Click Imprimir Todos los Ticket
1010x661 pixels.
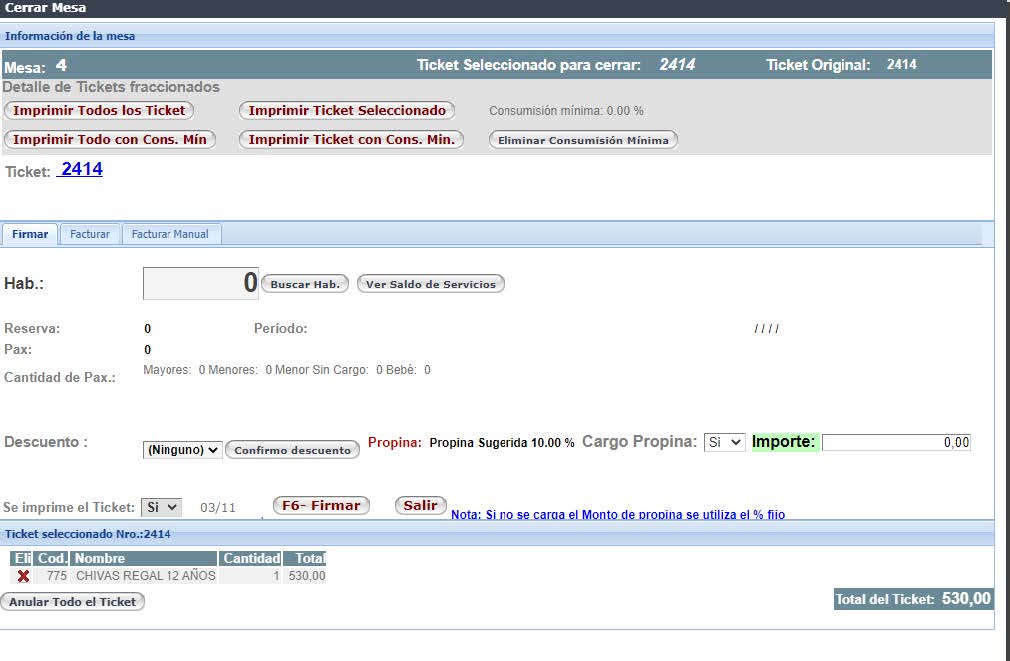point(98,110)
